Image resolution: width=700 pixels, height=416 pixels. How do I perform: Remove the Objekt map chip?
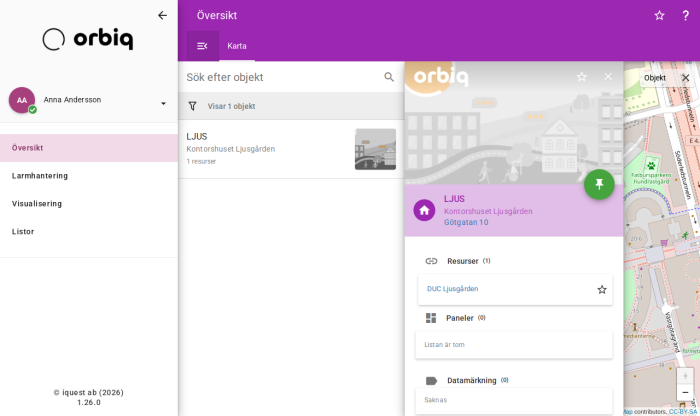click(x=686, y=78)
